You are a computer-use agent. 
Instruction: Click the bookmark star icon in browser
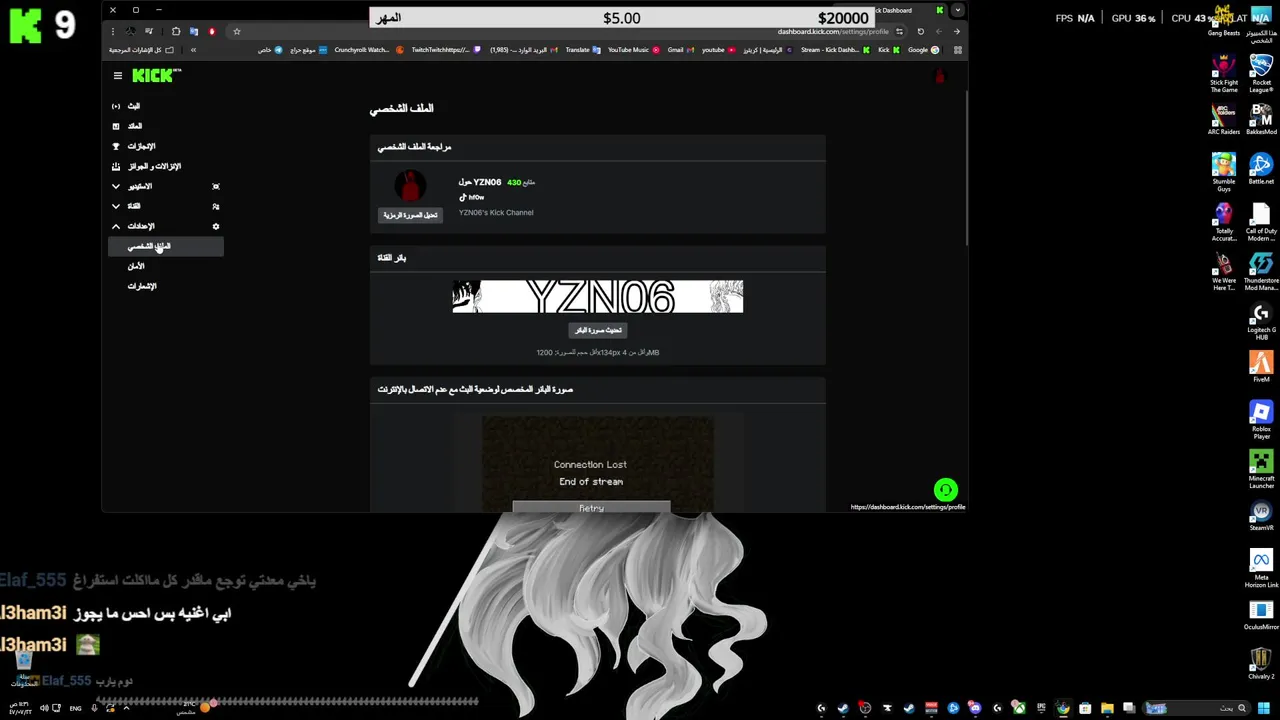click(237, 31)
